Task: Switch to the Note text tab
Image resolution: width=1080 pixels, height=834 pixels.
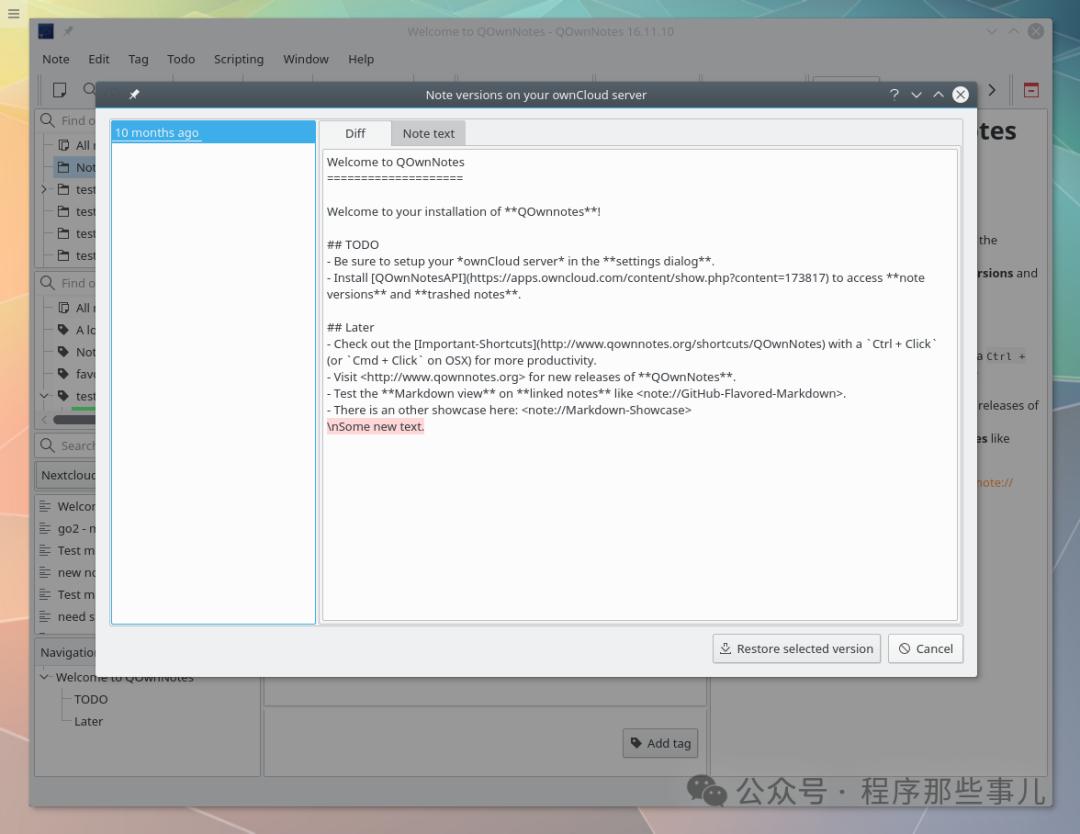Action: [428, 134]
